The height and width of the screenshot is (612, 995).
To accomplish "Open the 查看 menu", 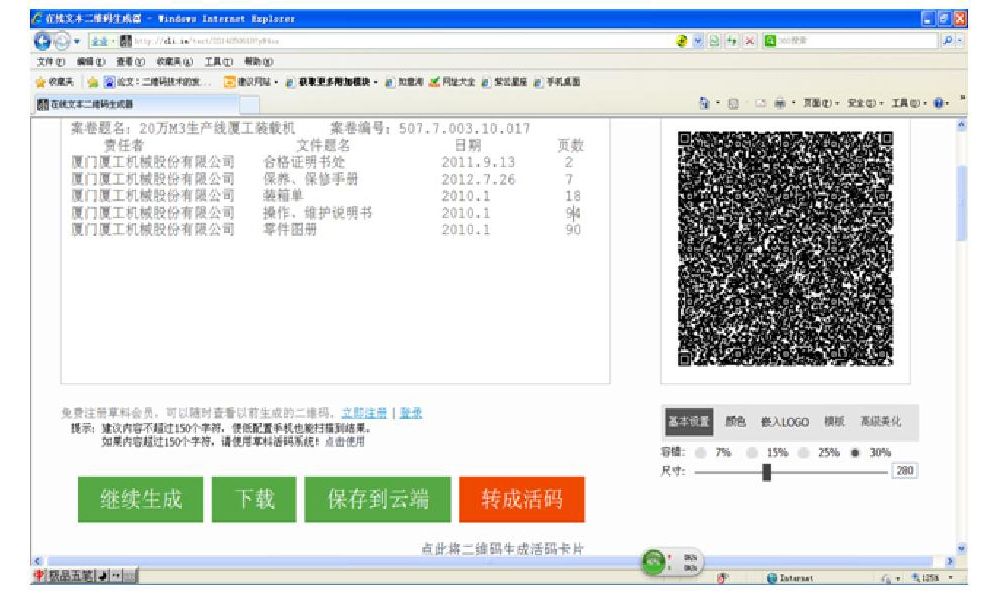I will coord(130,62).
